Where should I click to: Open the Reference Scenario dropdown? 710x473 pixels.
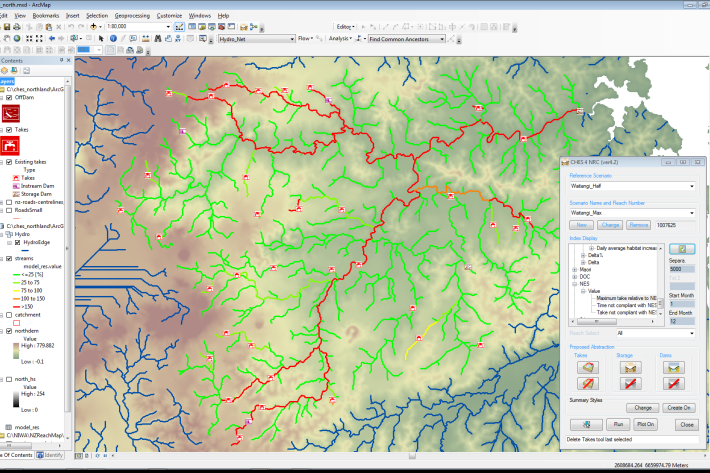tap(691, 185)
